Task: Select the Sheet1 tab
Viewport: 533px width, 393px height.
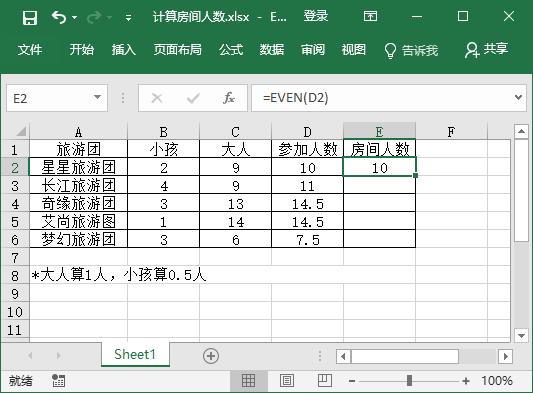Action: pyautogui.click(x=135, y=355)
